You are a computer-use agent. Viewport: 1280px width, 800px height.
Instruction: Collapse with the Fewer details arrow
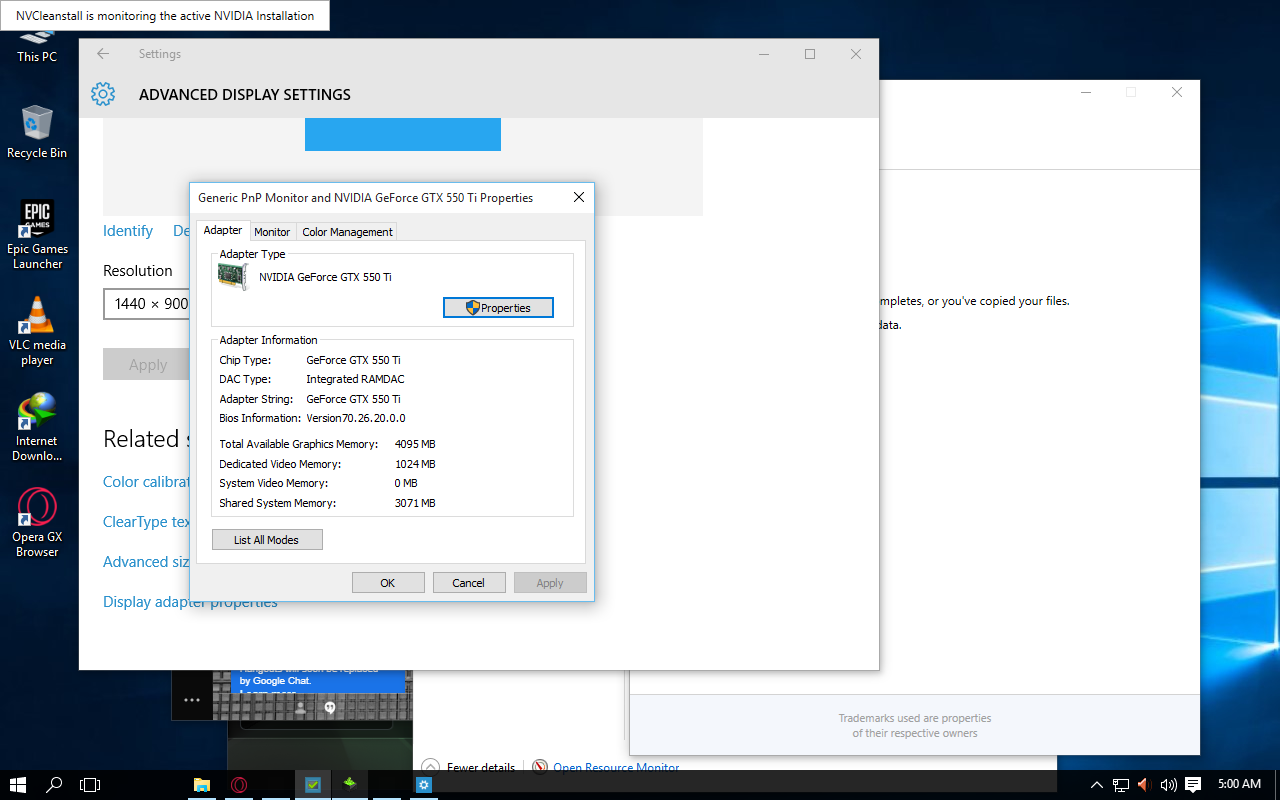pyautogui.click(x=431, y=768)
